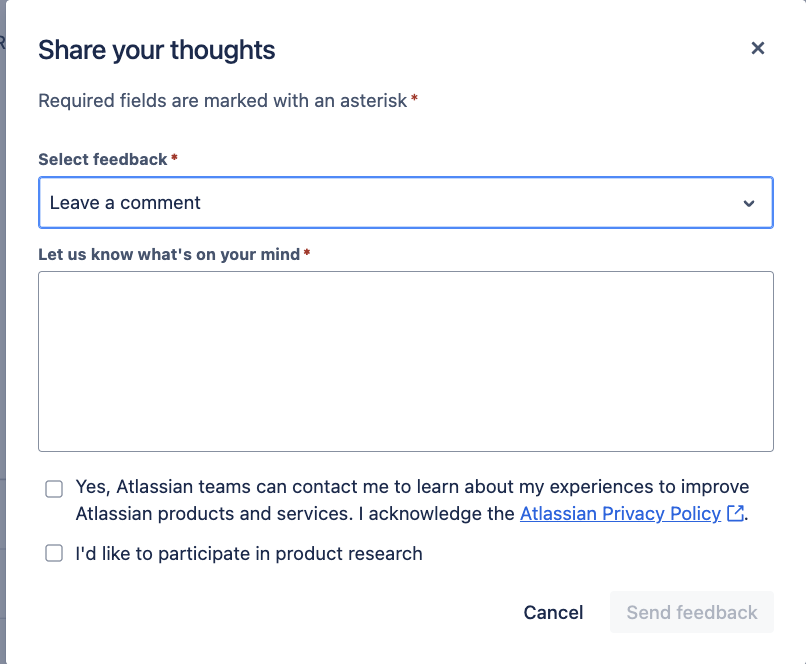Click the chevron arrow in feedback dropdown
806x664 pixels.
pos(749,204)
